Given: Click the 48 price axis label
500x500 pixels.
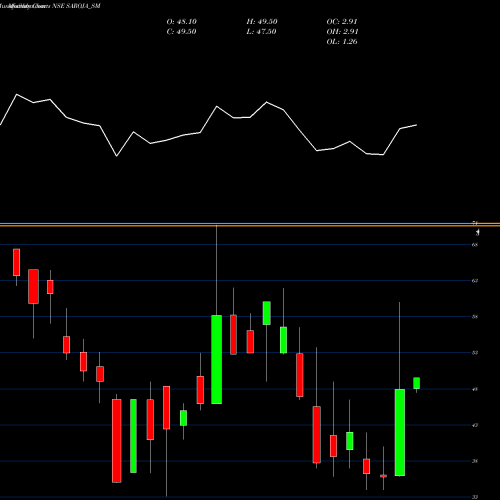Looking at the screenshot, I should [x=475, y=389].
